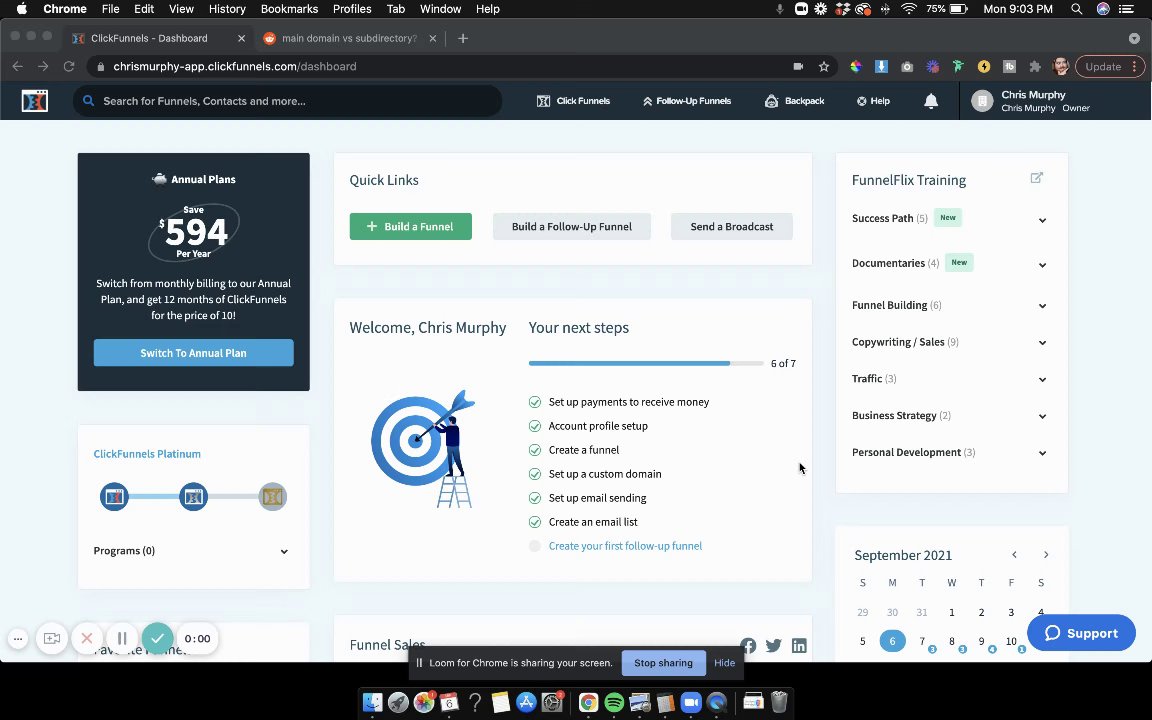1152x720 pixels.
Task: Expand the Traffic training section
Action: (x=1043, y=379)
